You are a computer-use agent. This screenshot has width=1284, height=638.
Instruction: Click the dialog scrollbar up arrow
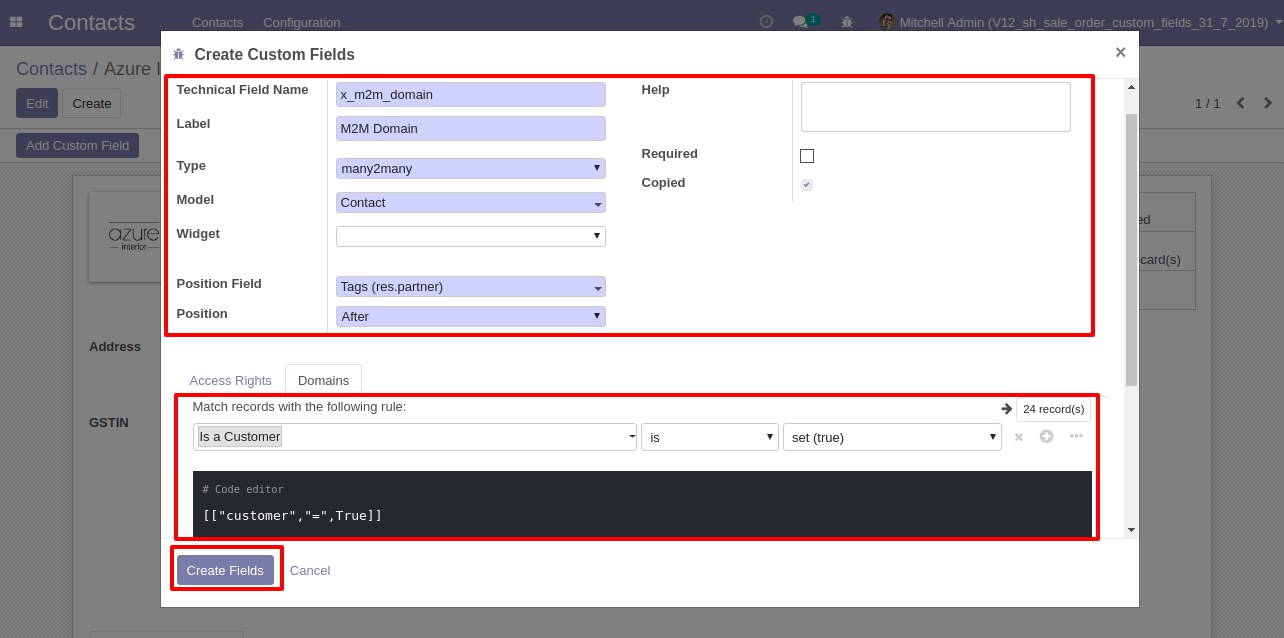click(x=1131, y=87)
